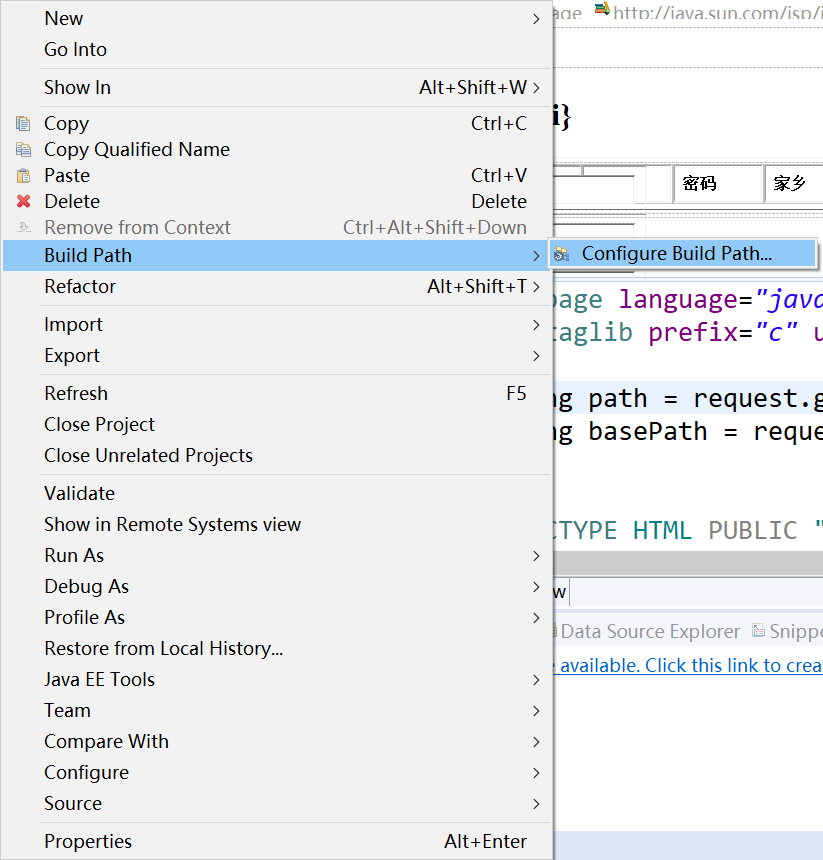Click 'HTML' in the DOCTYPE line
823x860 pixels.
coord(662,530)
